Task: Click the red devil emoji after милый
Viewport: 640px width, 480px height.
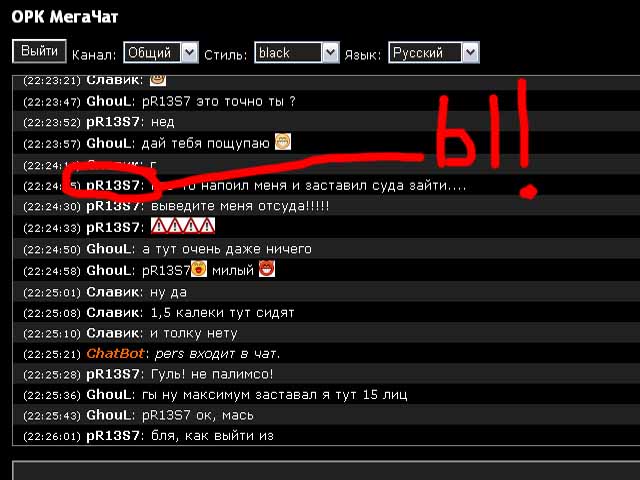Action: 267,269
